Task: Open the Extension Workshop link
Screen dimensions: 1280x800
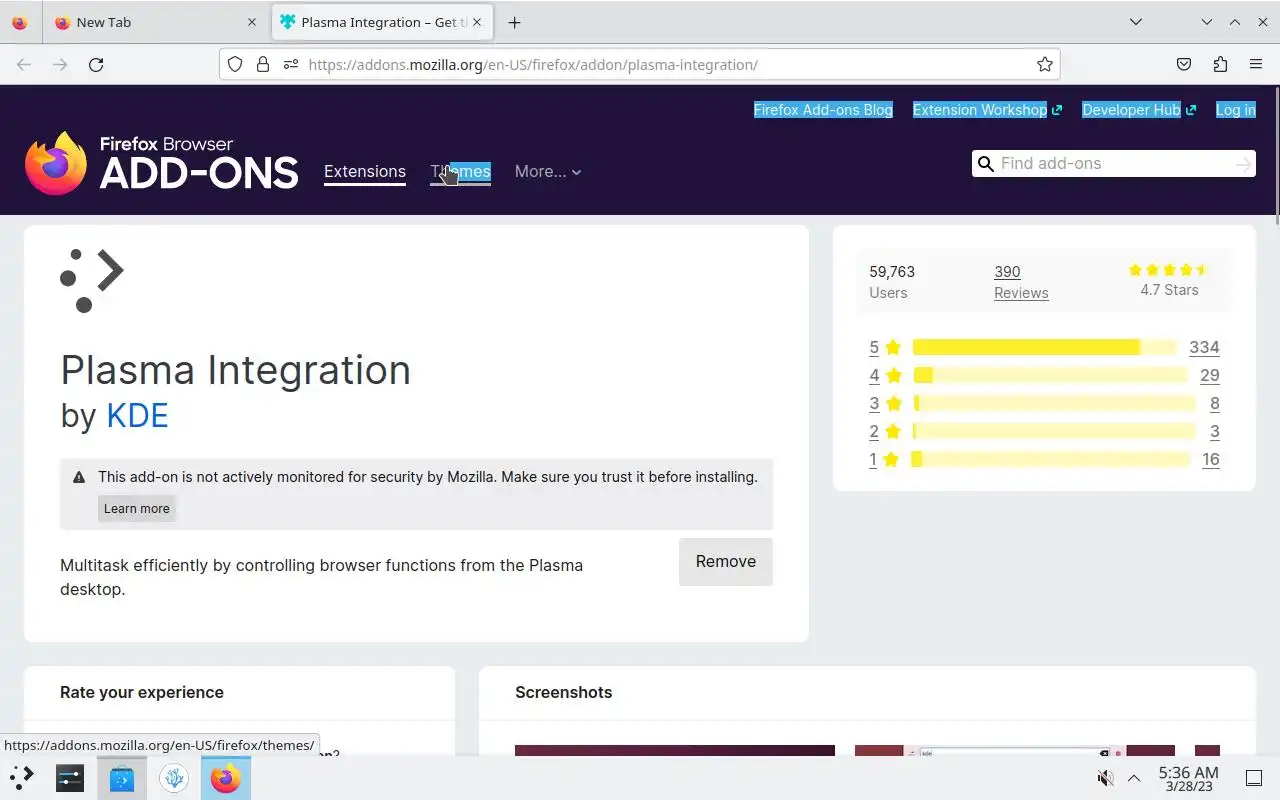Action: point(987,110)
